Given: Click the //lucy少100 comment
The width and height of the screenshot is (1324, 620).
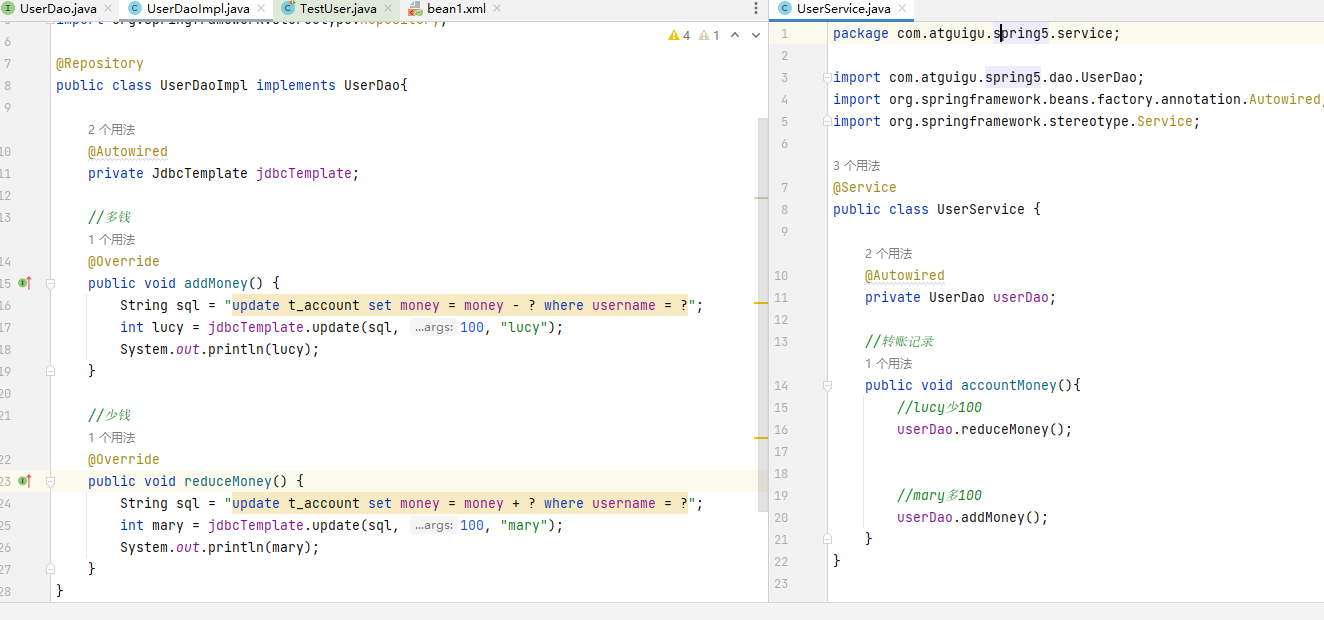Looking at the screenshot, I should 940,407.
